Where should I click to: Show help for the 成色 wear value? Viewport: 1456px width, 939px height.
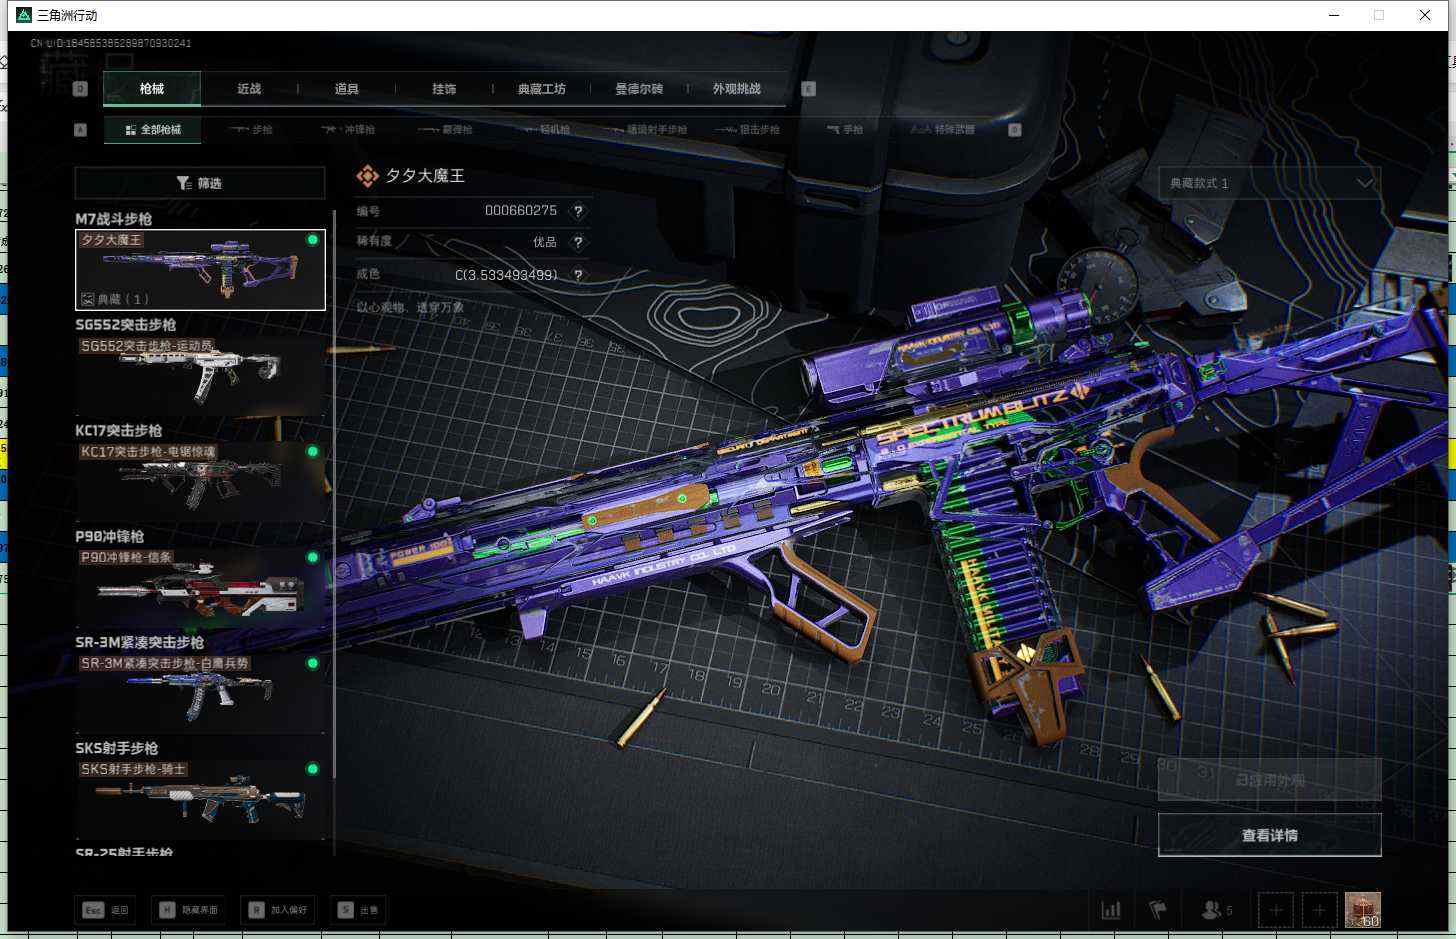578,275
